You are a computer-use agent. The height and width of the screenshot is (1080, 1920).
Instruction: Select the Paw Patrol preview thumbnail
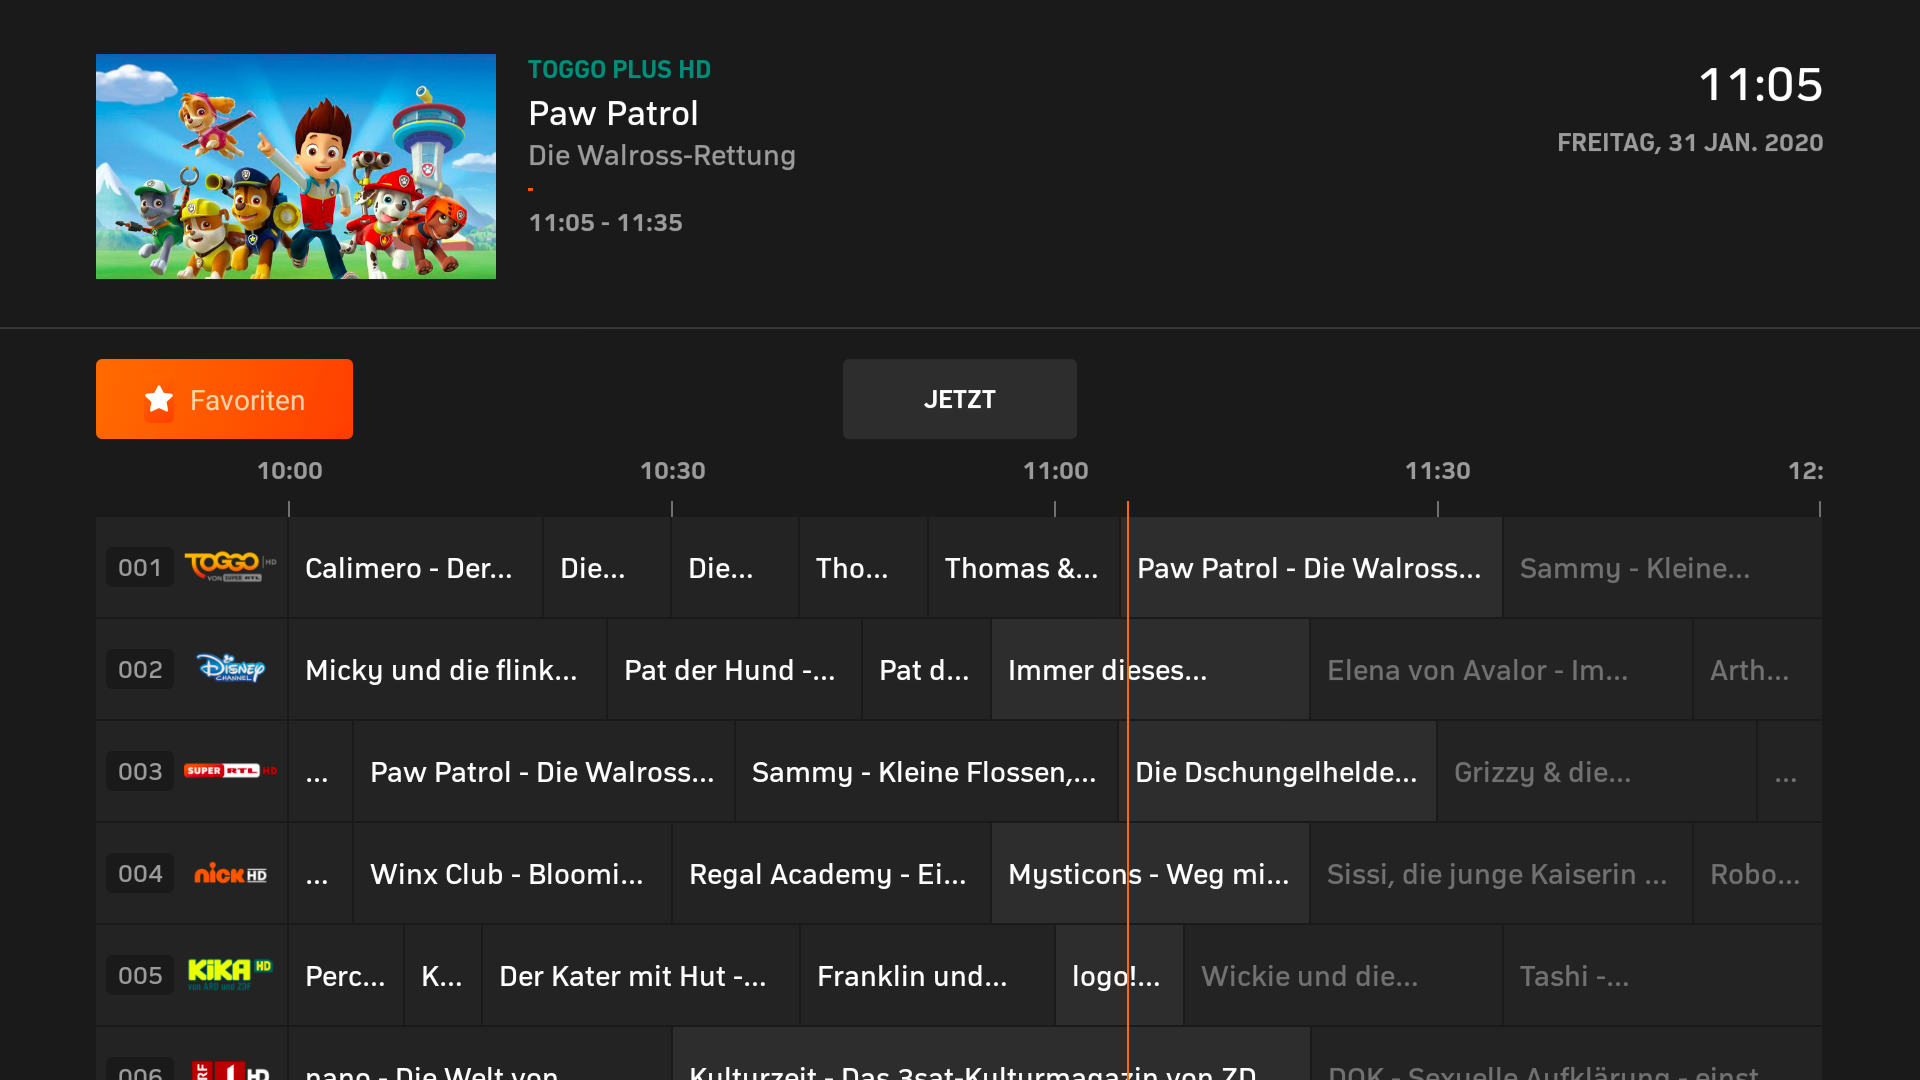296,166
